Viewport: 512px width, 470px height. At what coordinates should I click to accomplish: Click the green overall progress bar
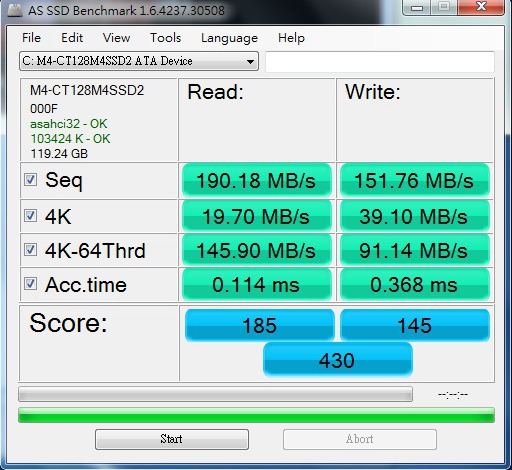pyautogui.click(x=256, y=415)
